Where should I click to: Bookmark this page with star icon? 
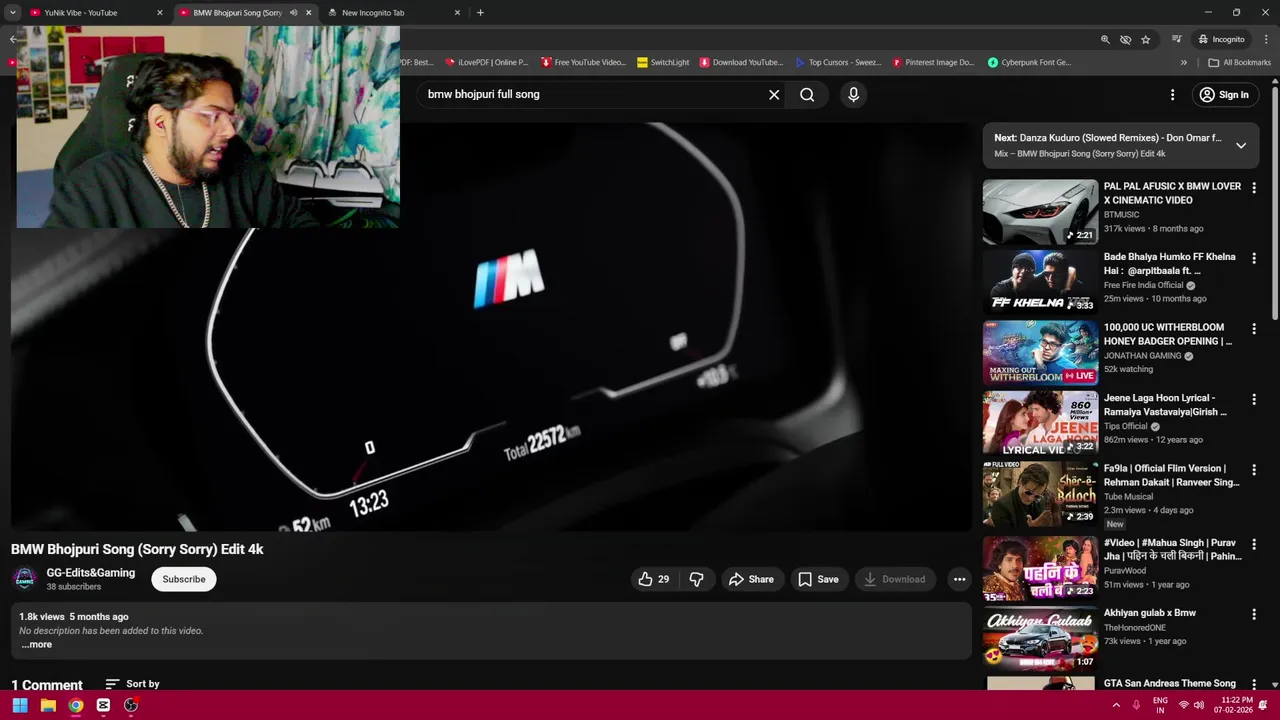(x=1145, y=40)
